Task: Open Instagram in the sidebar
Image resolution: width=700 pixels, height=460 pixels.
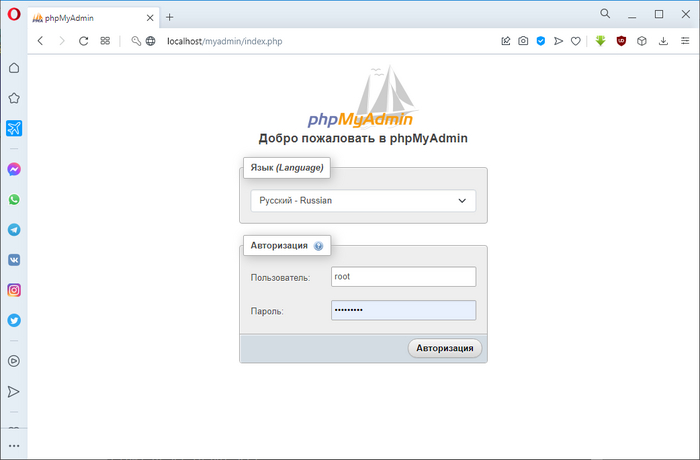Action: [x=14, y=290]
